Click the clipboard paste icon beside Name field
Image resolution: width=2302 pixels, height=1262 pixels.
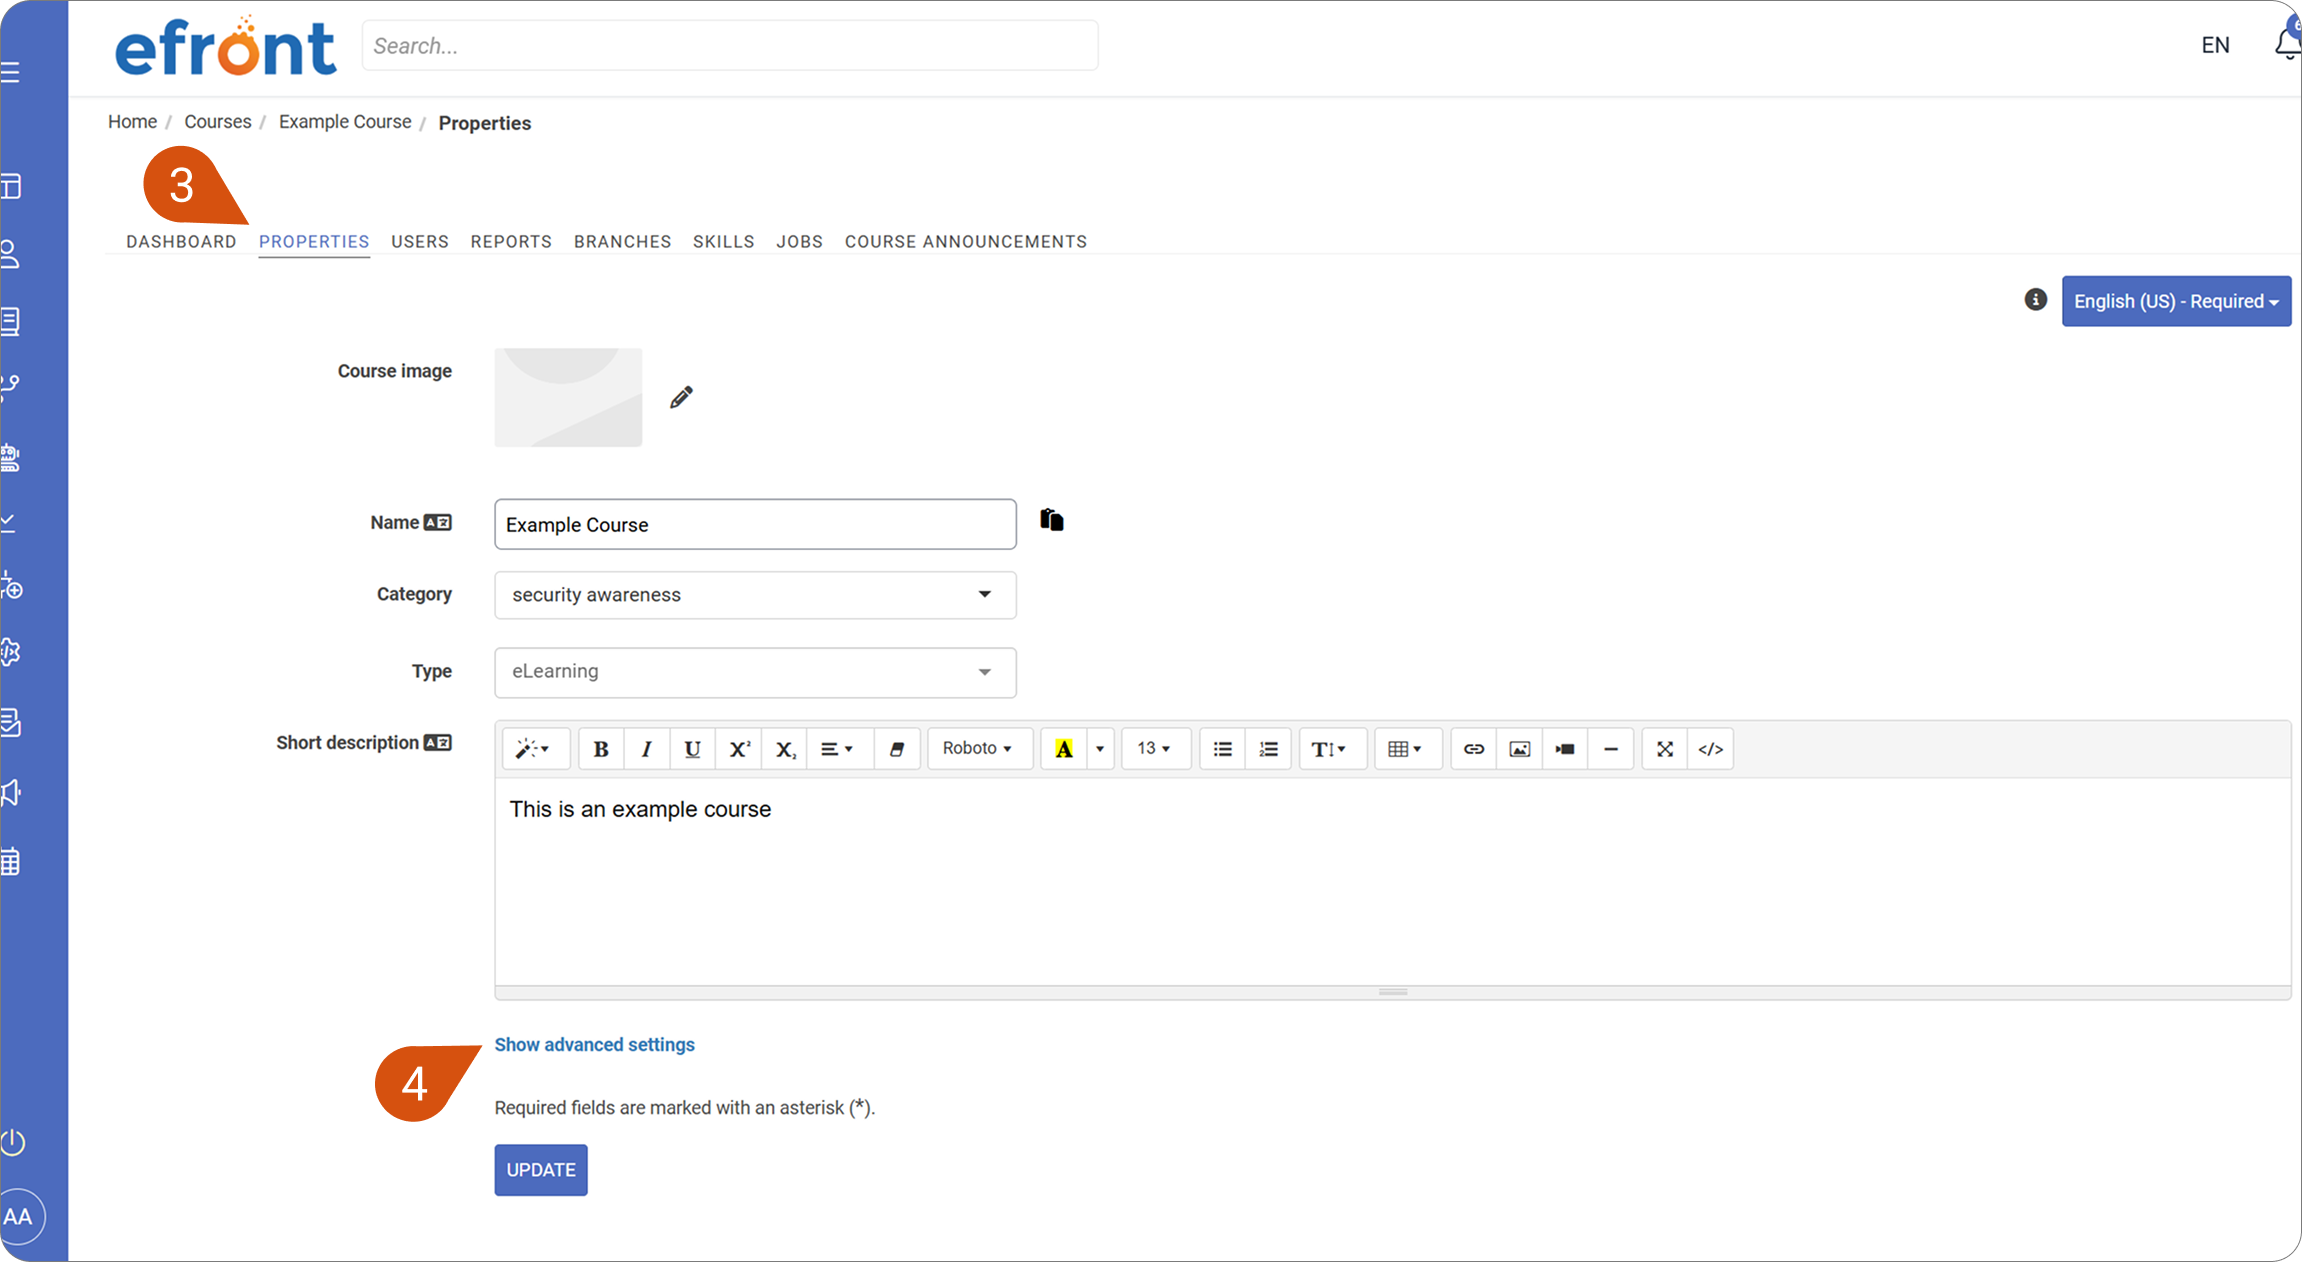click(1051, 520)
